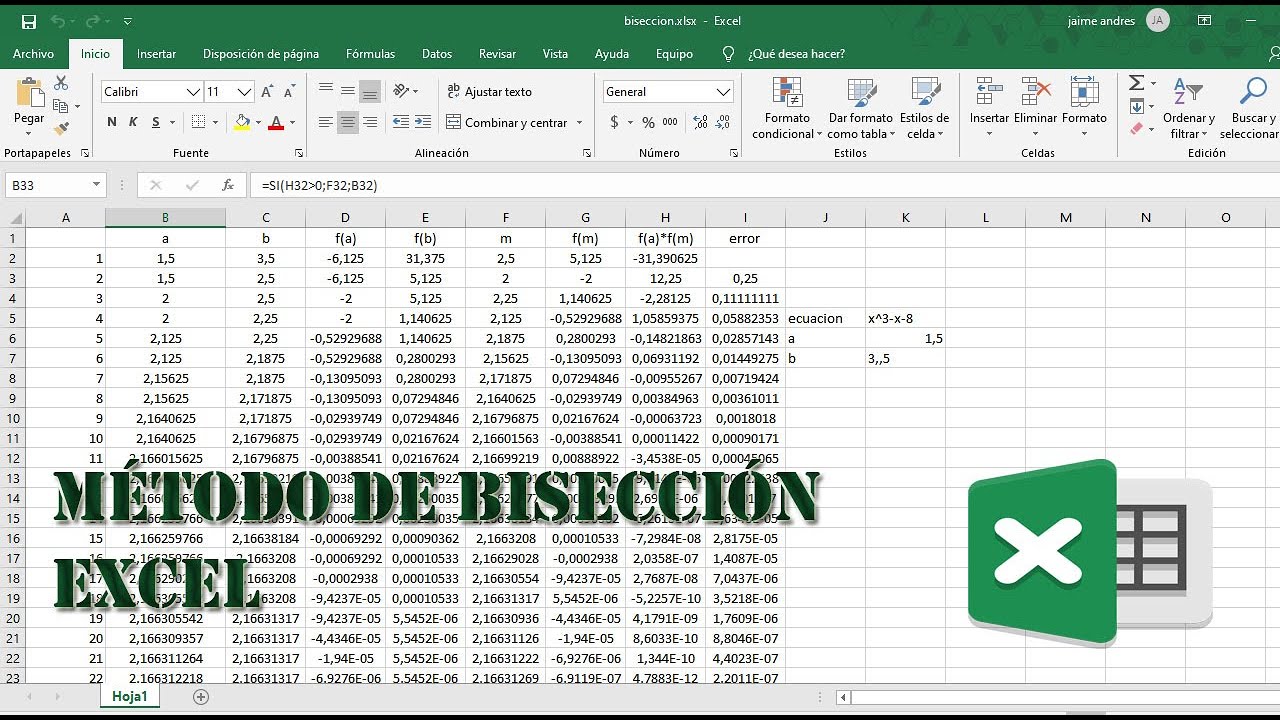The image size is (1280, 720).
Task: Toggle Bold N formatting
Action: pyautogui.click(x=112, y=122)
